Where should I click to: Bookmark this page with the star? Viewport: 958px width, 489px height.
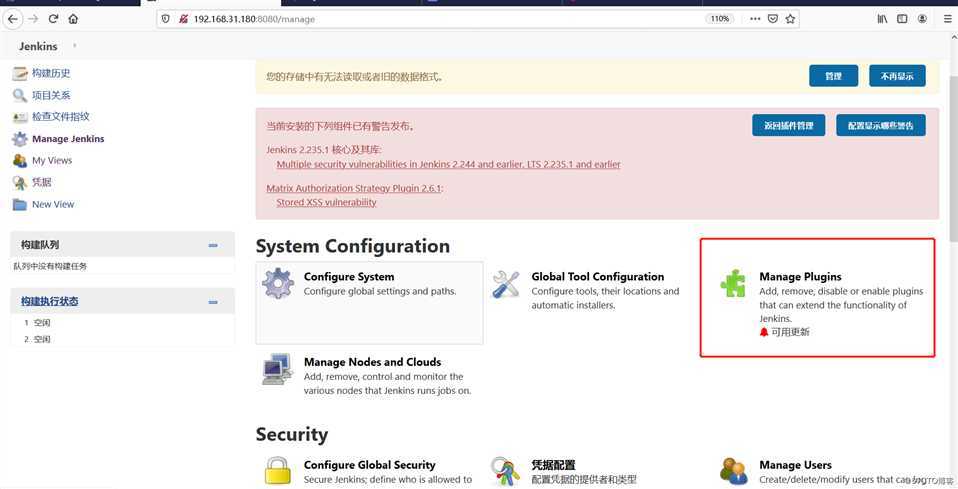[x=790, y=19]
